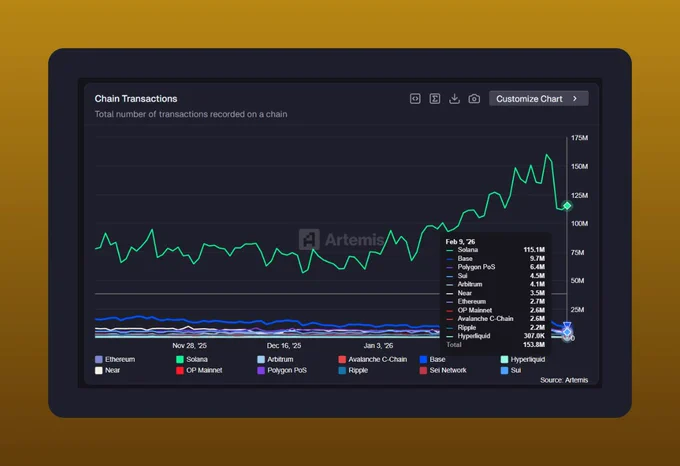
Task: Click the Chain Transactions title
Action: tap(136, 99)
